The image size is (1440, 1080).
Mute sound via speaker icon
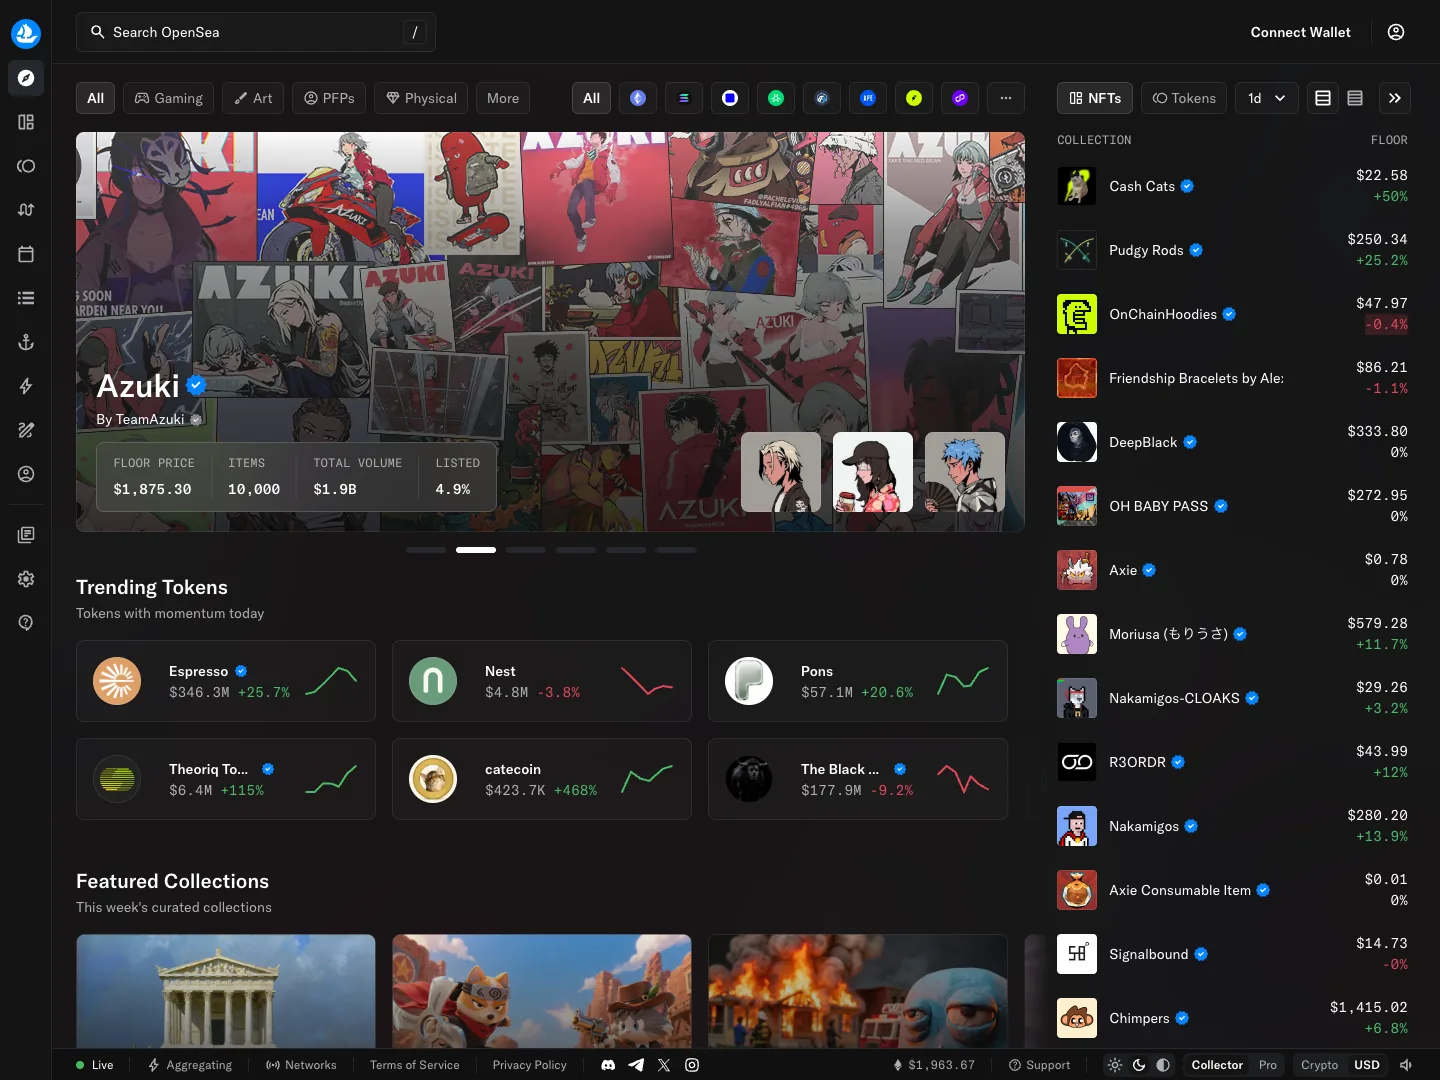click(1406, 1065)
